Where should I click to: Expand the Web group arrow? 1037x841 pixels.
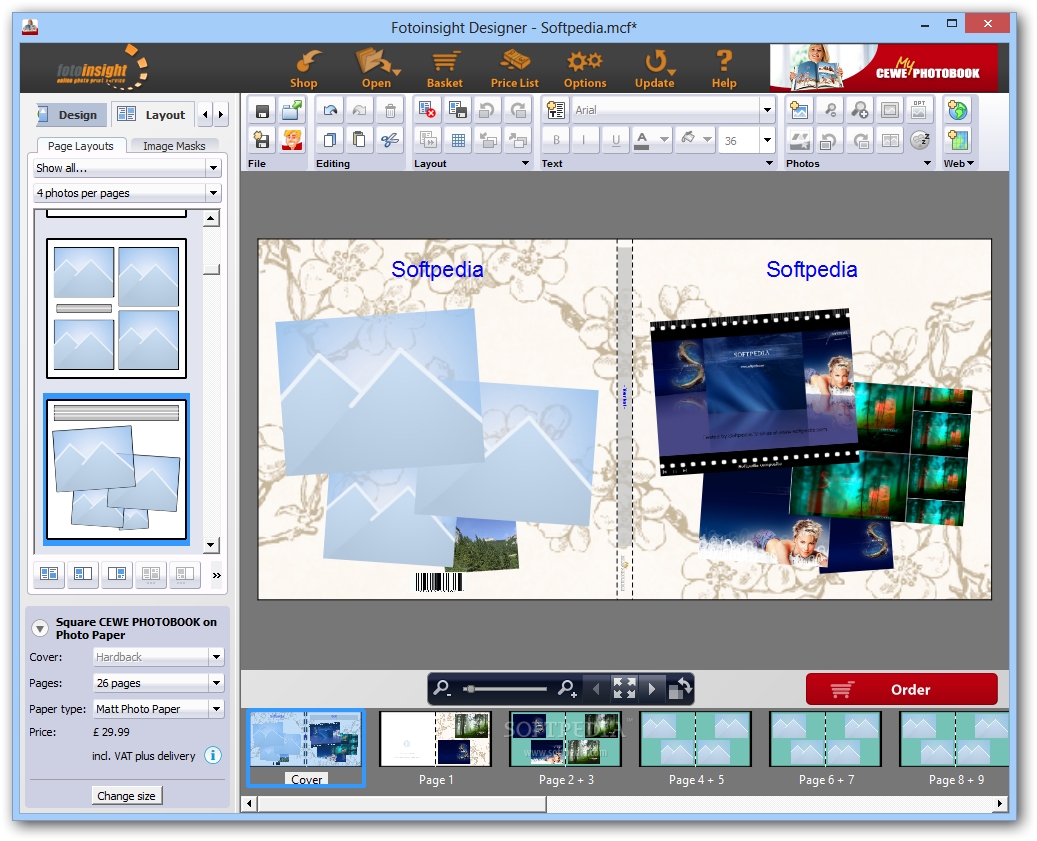(x=970, y=163)
